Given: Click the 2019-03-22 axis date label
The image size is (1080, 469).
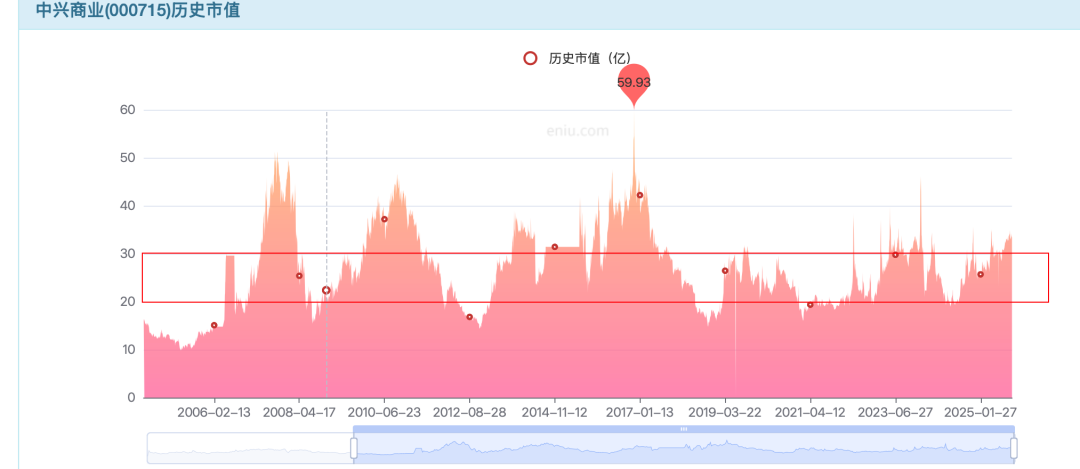Looking at the screenshot, I should pyautogui.click(x=725, y=413).
